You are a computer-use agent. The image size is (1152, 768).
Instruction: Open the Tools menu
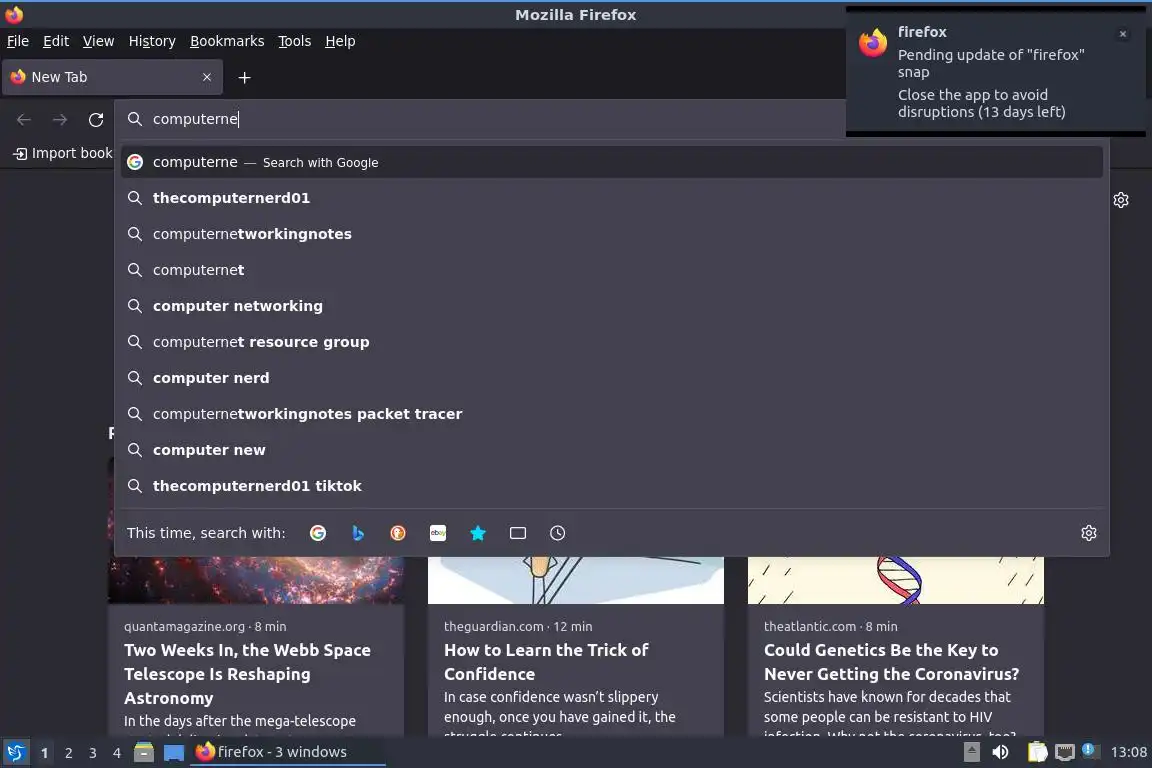(x=295, y=41)
